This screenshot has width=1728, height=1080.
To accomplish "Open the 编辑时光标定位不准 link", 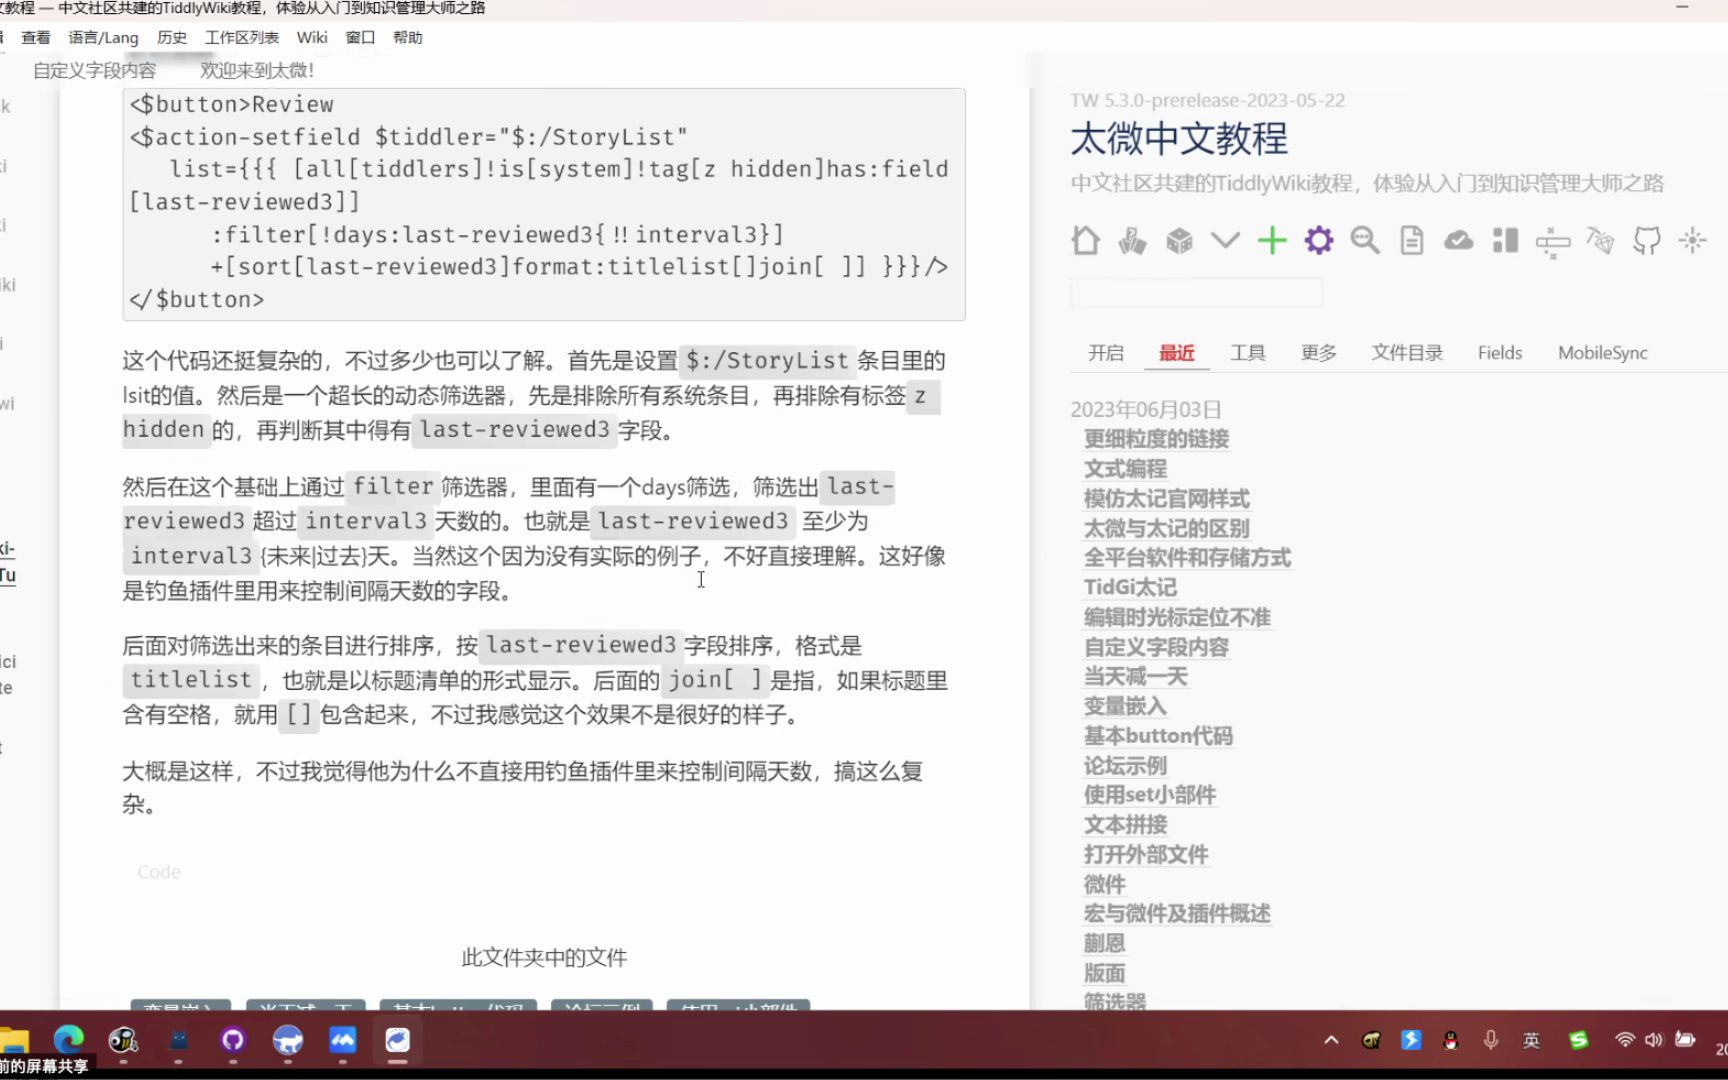I will click(1178, 617).
